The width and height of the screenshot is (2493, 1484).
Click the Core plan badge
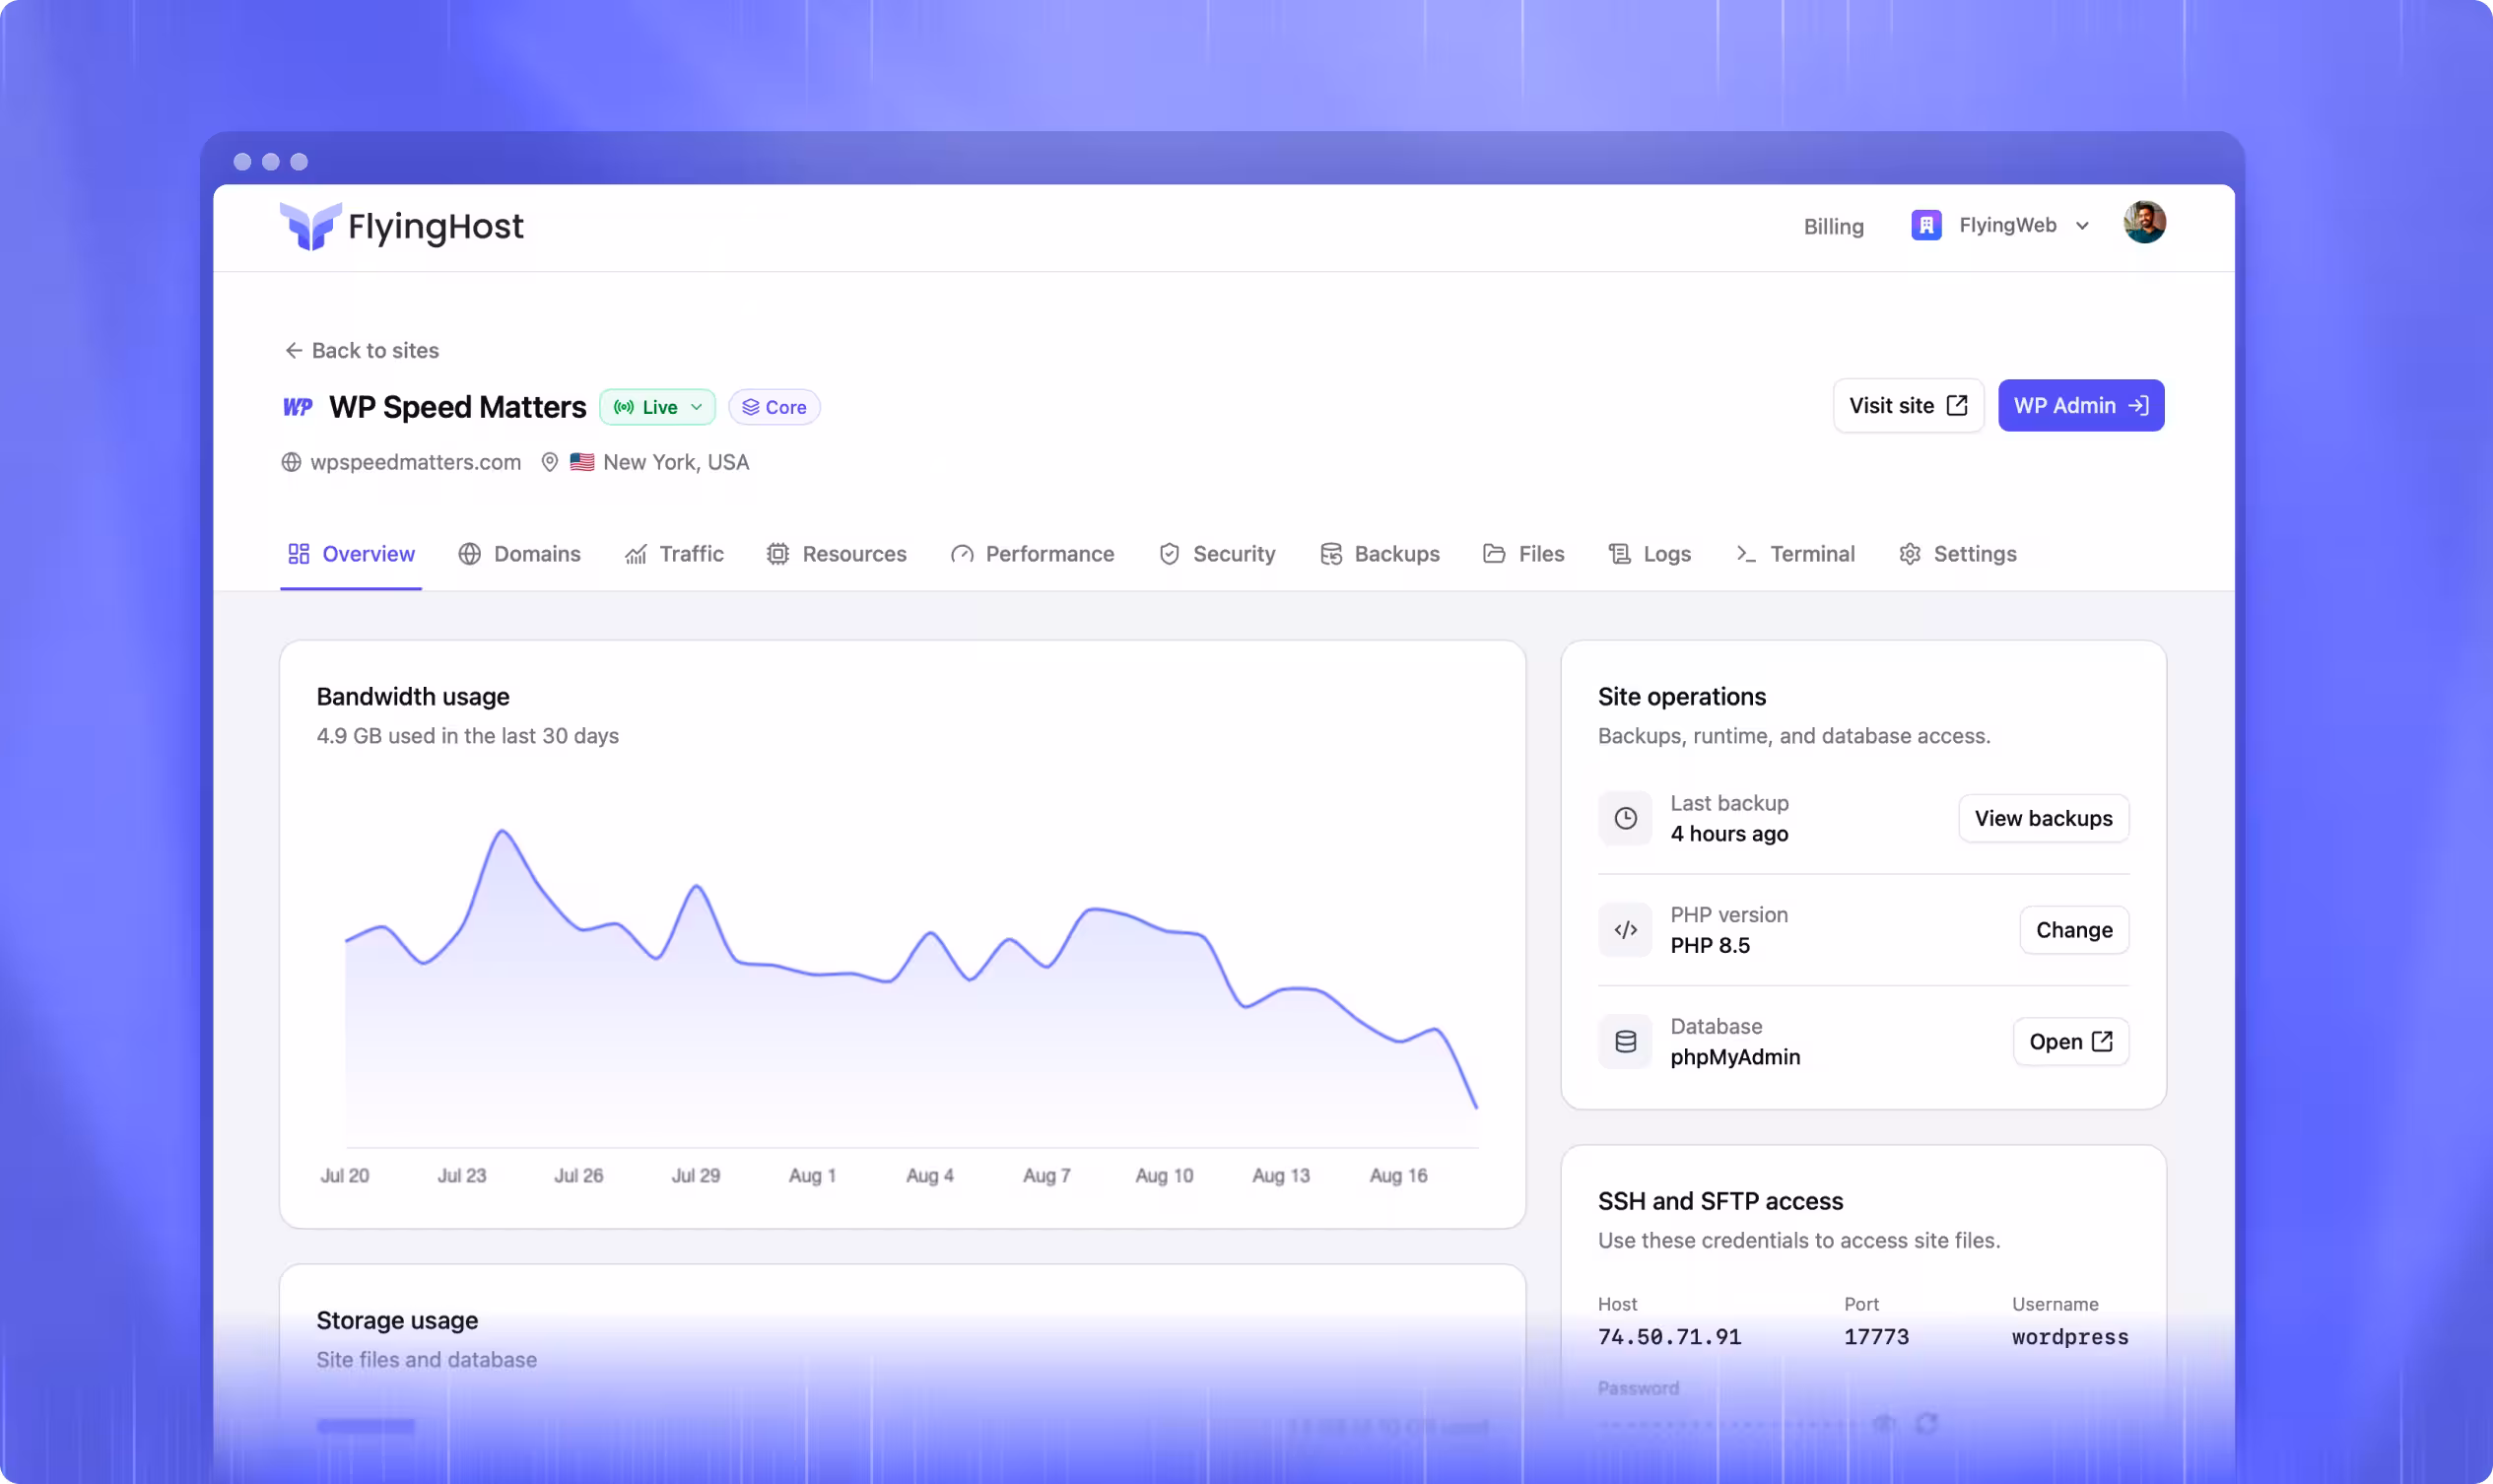tap(774, 407)
